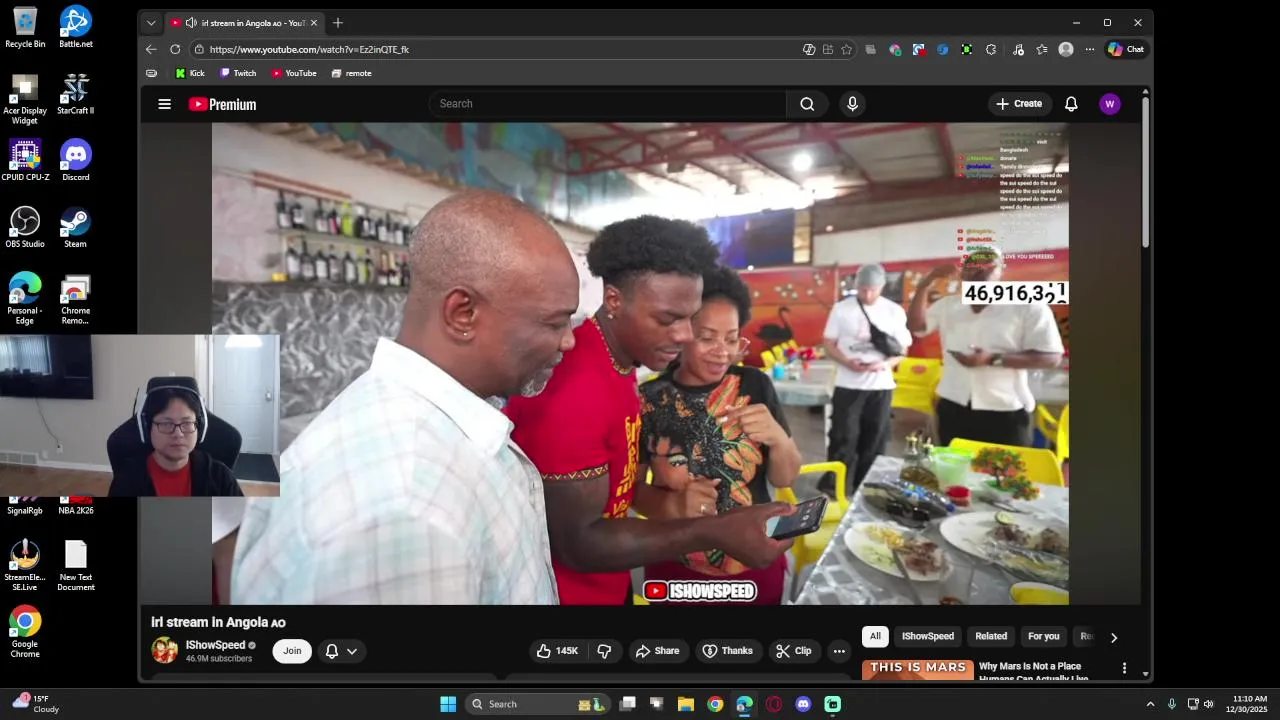Create a Clip of the video
Screen dimensions: 1280x720
pos(794,651)
